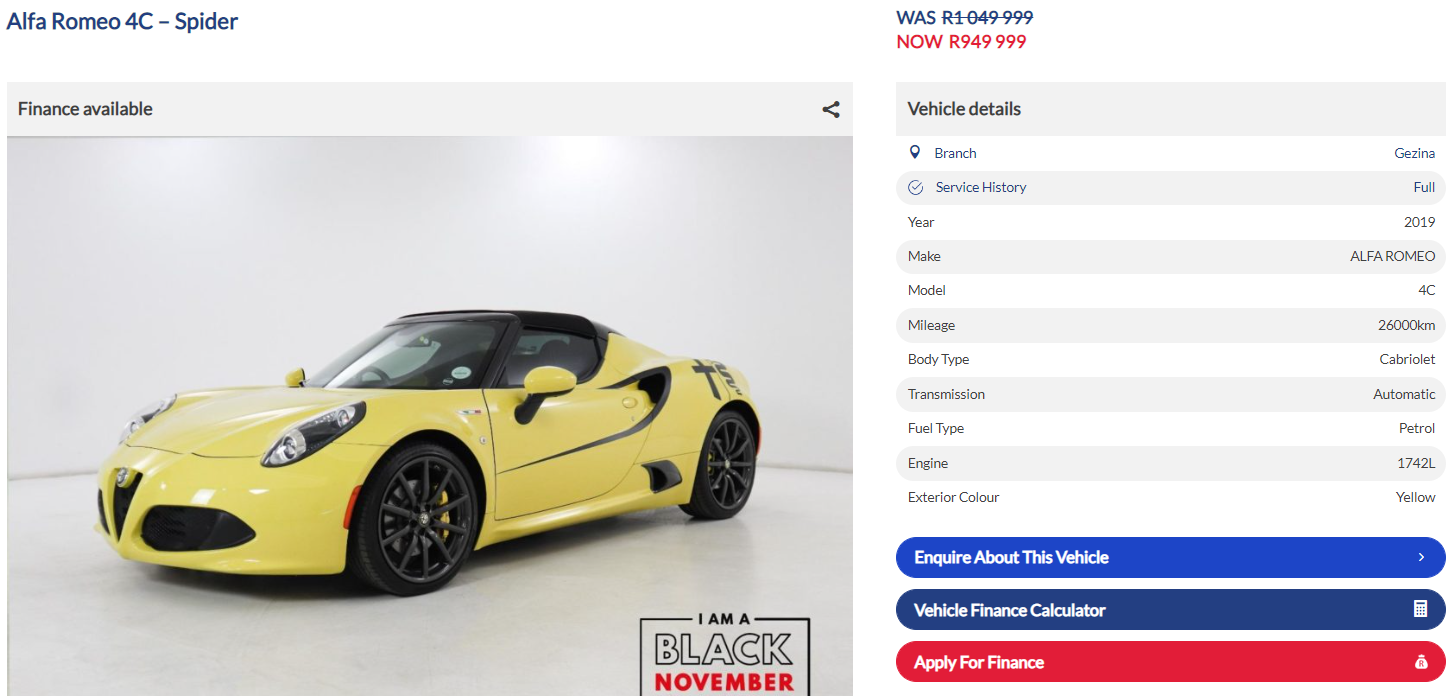The width and height of the screenshot is (1453, 696).
Task: Click the chevron arrow on the Enquire button
Action: pyautogui.click(x=1421, y=557)
